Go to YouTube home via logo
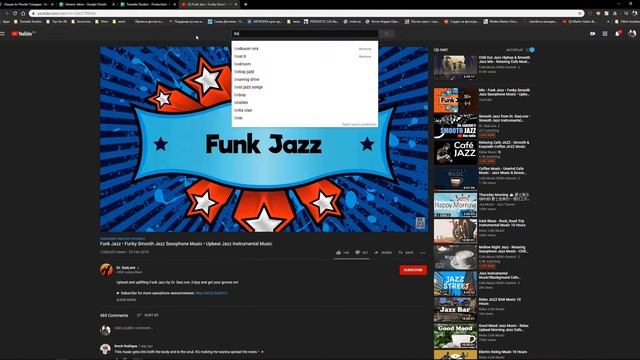Screen dimensions: 640x360 click(23, 34)
